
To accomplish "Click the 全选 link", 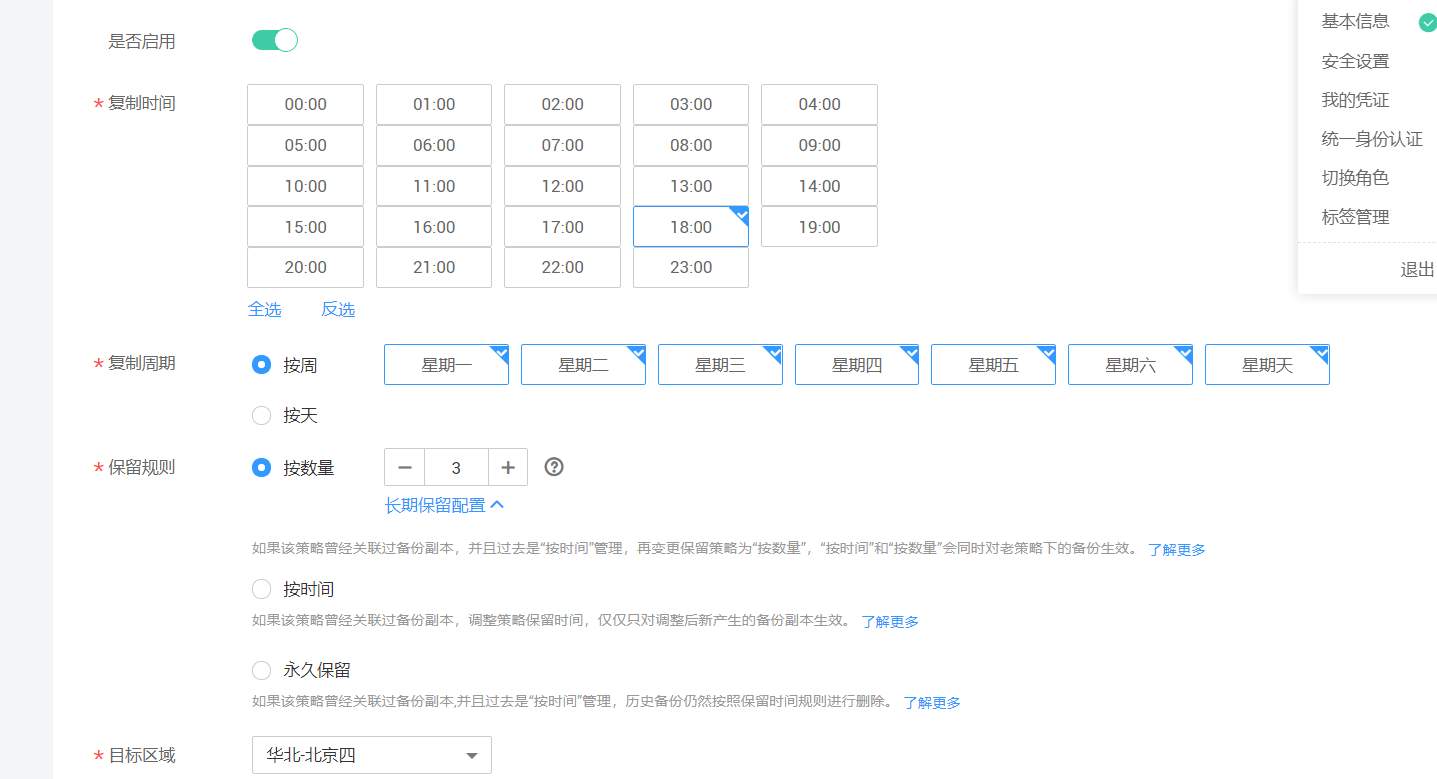I will point(264,310).
